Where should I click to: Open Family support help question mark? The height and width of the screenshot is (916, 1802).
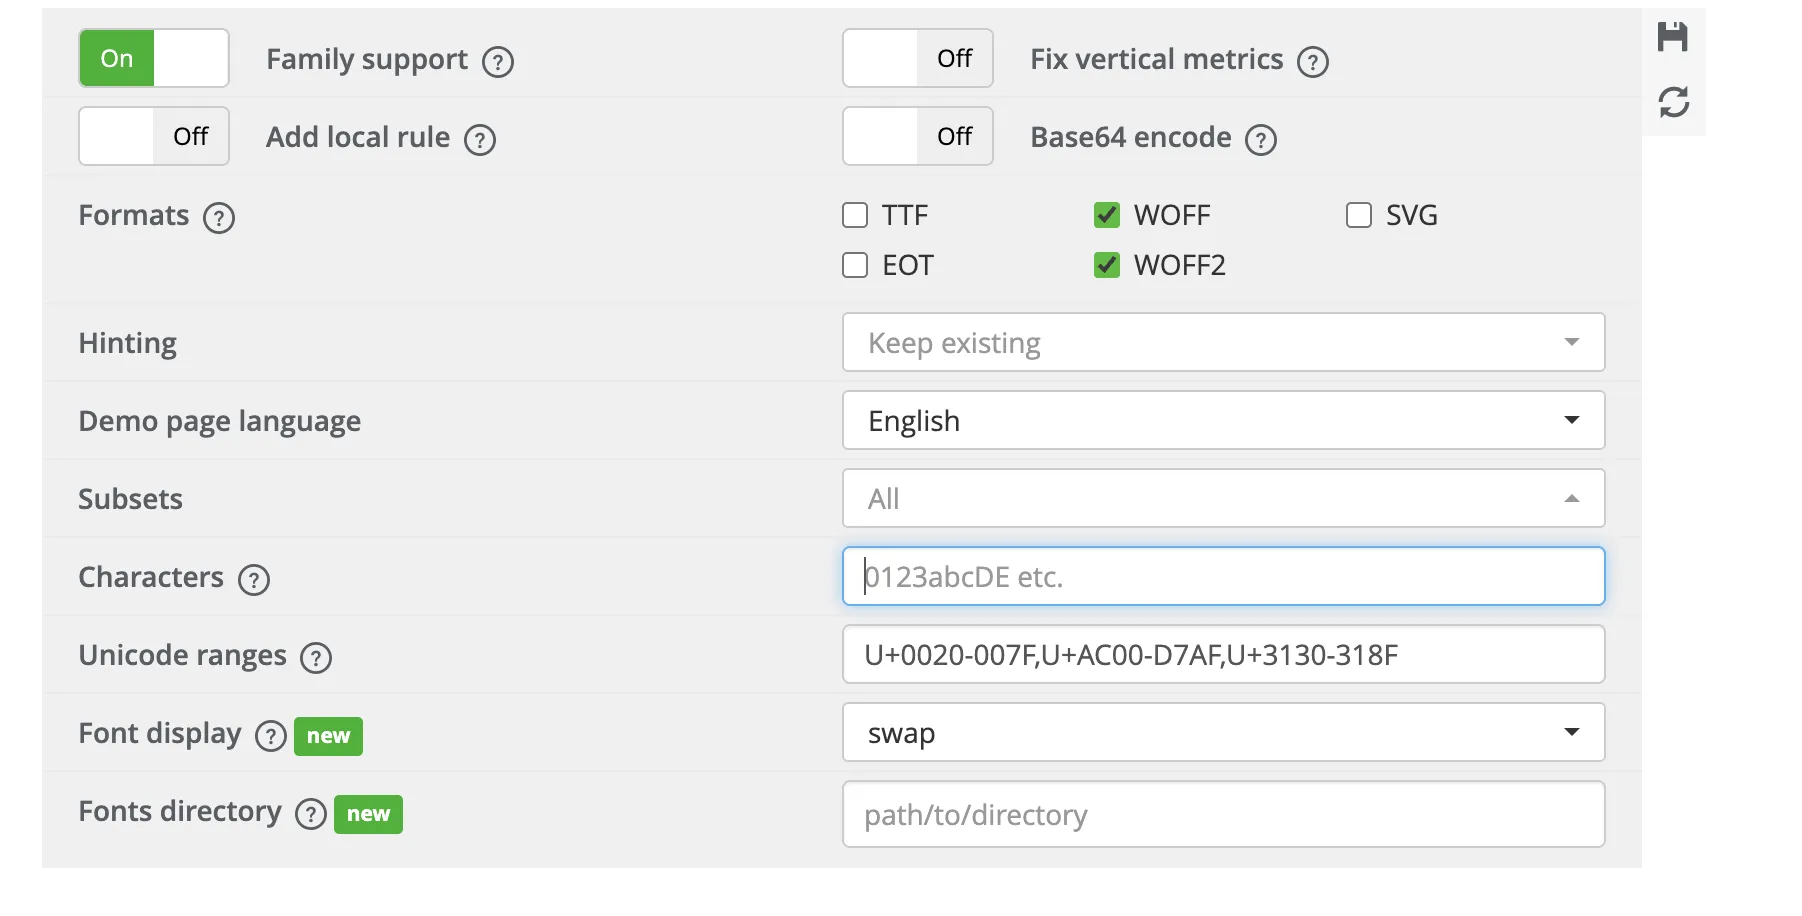498,62
